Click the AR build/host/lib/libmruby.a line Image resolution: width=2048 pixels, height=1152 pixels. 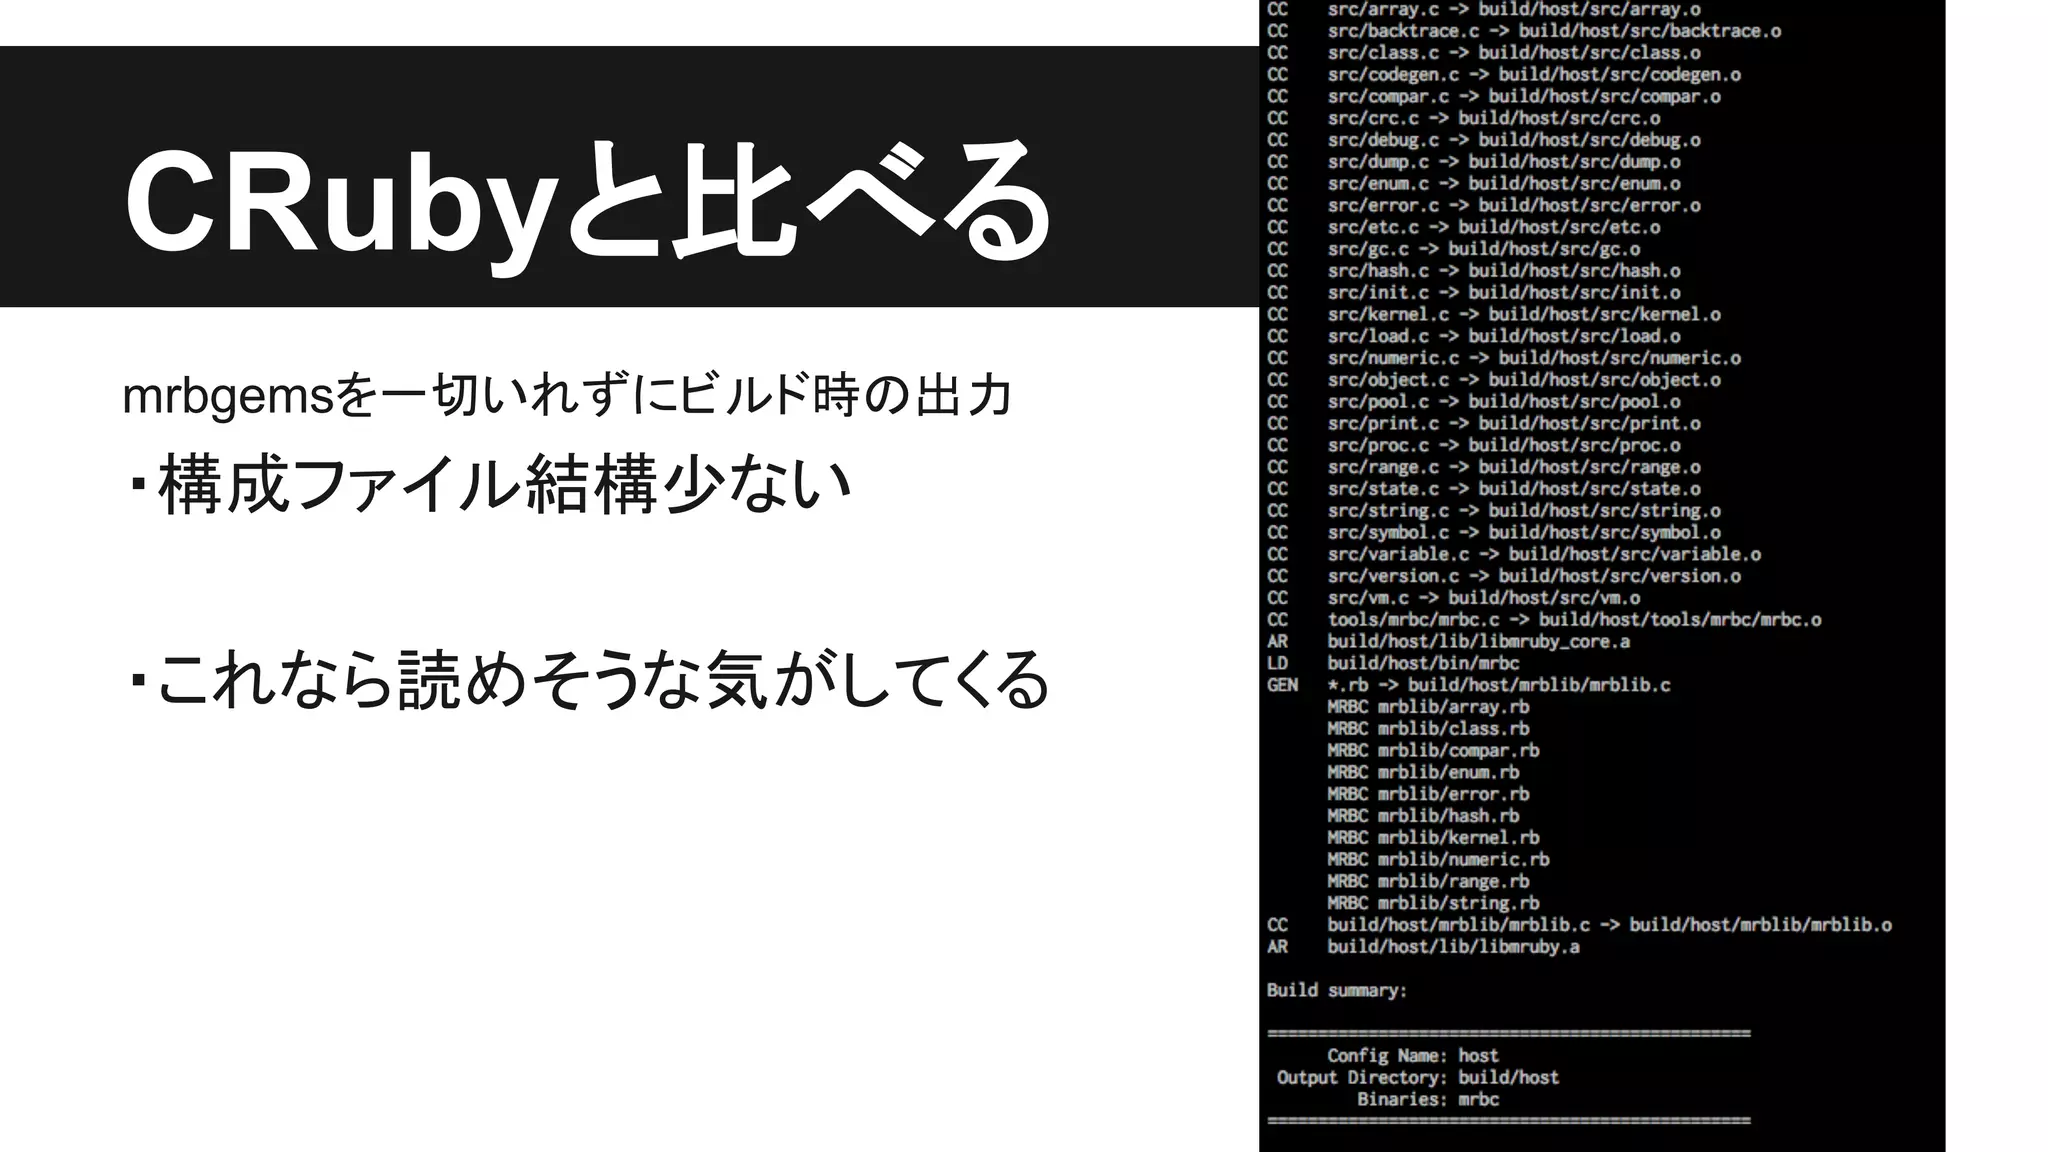coord(1423,947)
